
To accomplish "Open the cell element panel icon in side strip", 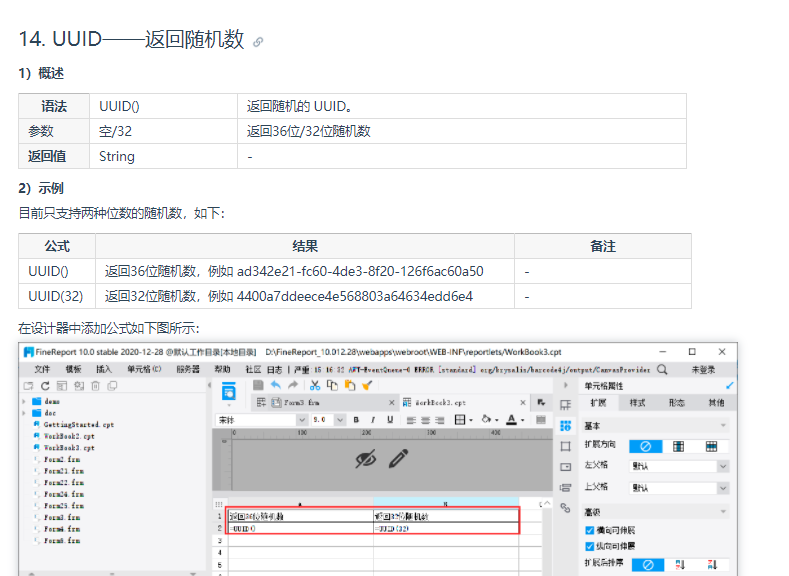I will point(566,405).
